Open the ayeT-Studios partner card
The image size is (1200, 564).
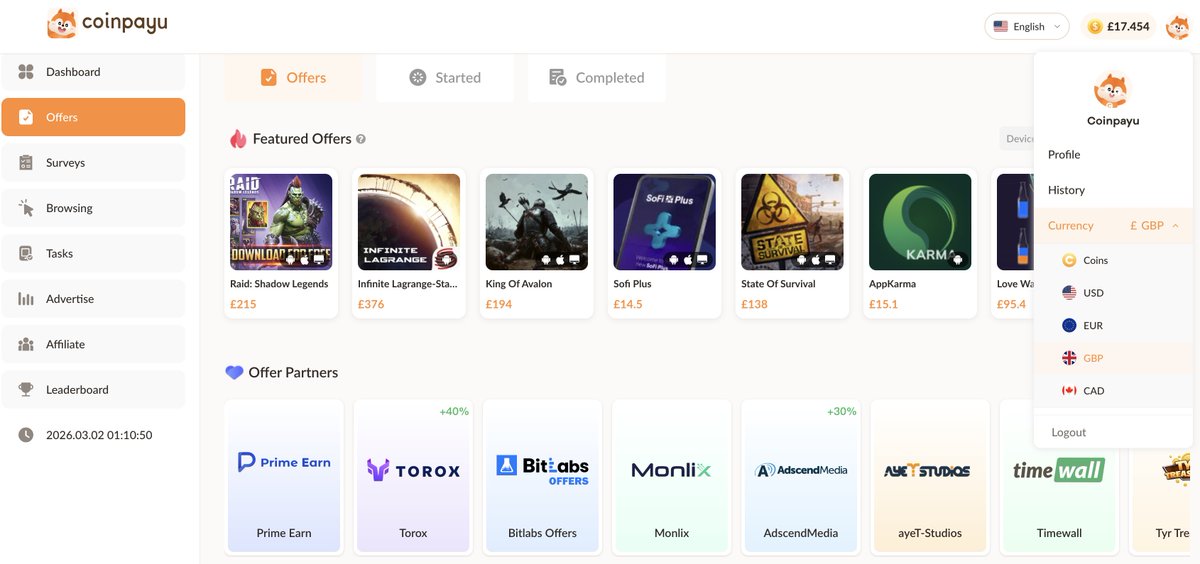click(x=930, y=476)
